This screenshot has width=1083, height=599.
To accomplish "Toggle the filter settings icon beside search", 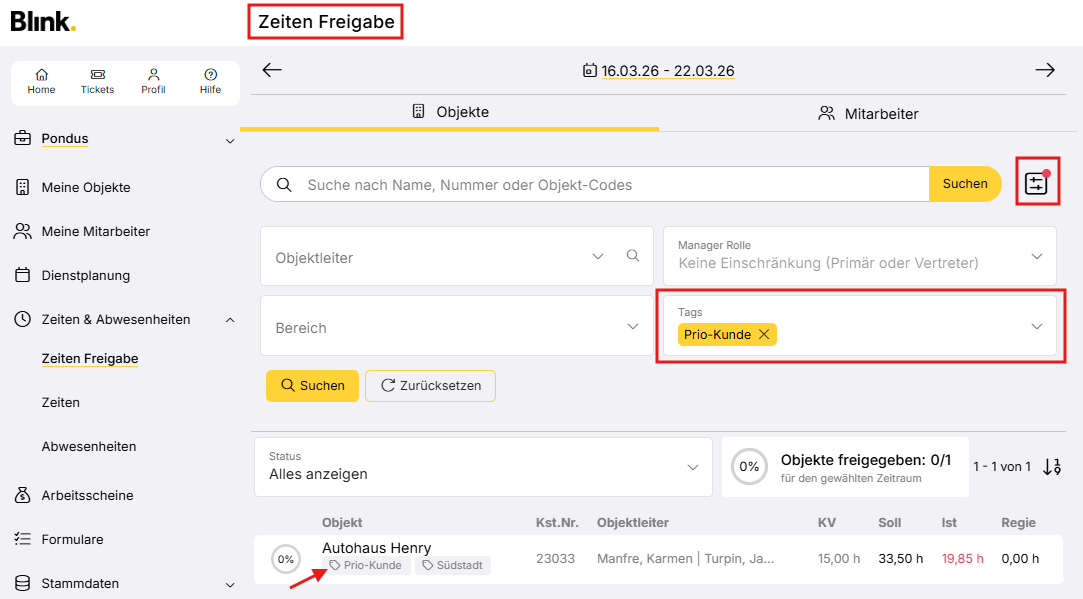I will click(x=1036, y=183).
